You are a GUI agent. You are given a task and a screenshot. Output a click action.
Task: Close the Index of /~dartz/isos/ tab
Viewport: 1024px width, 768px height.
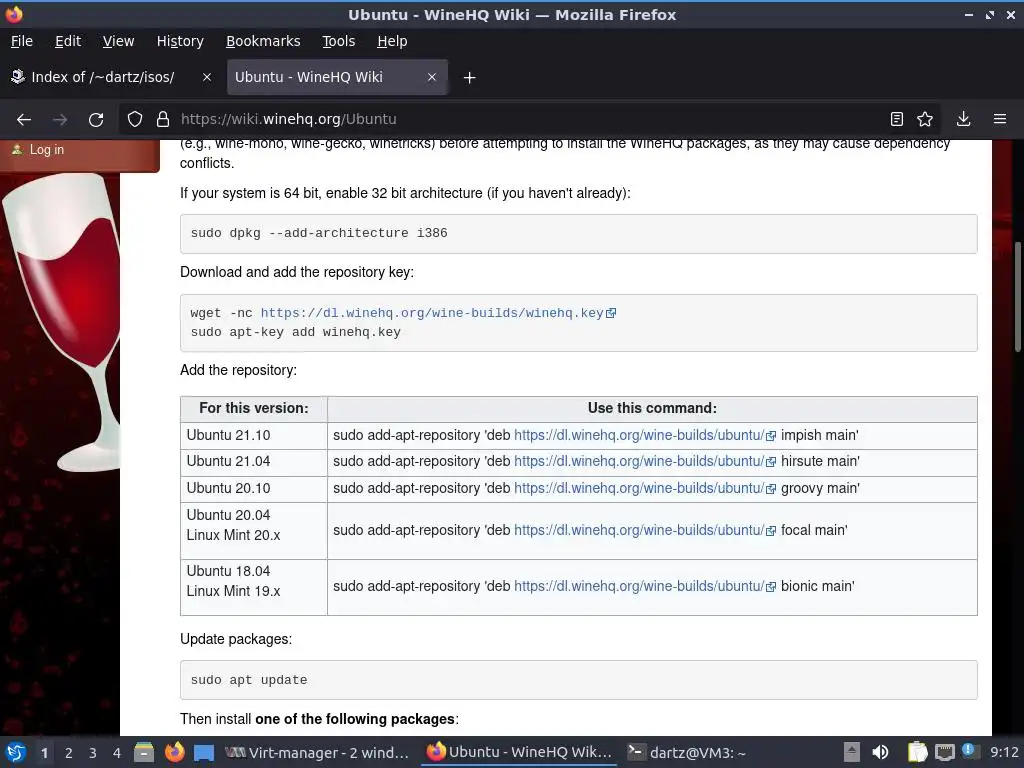pos(206,77)
